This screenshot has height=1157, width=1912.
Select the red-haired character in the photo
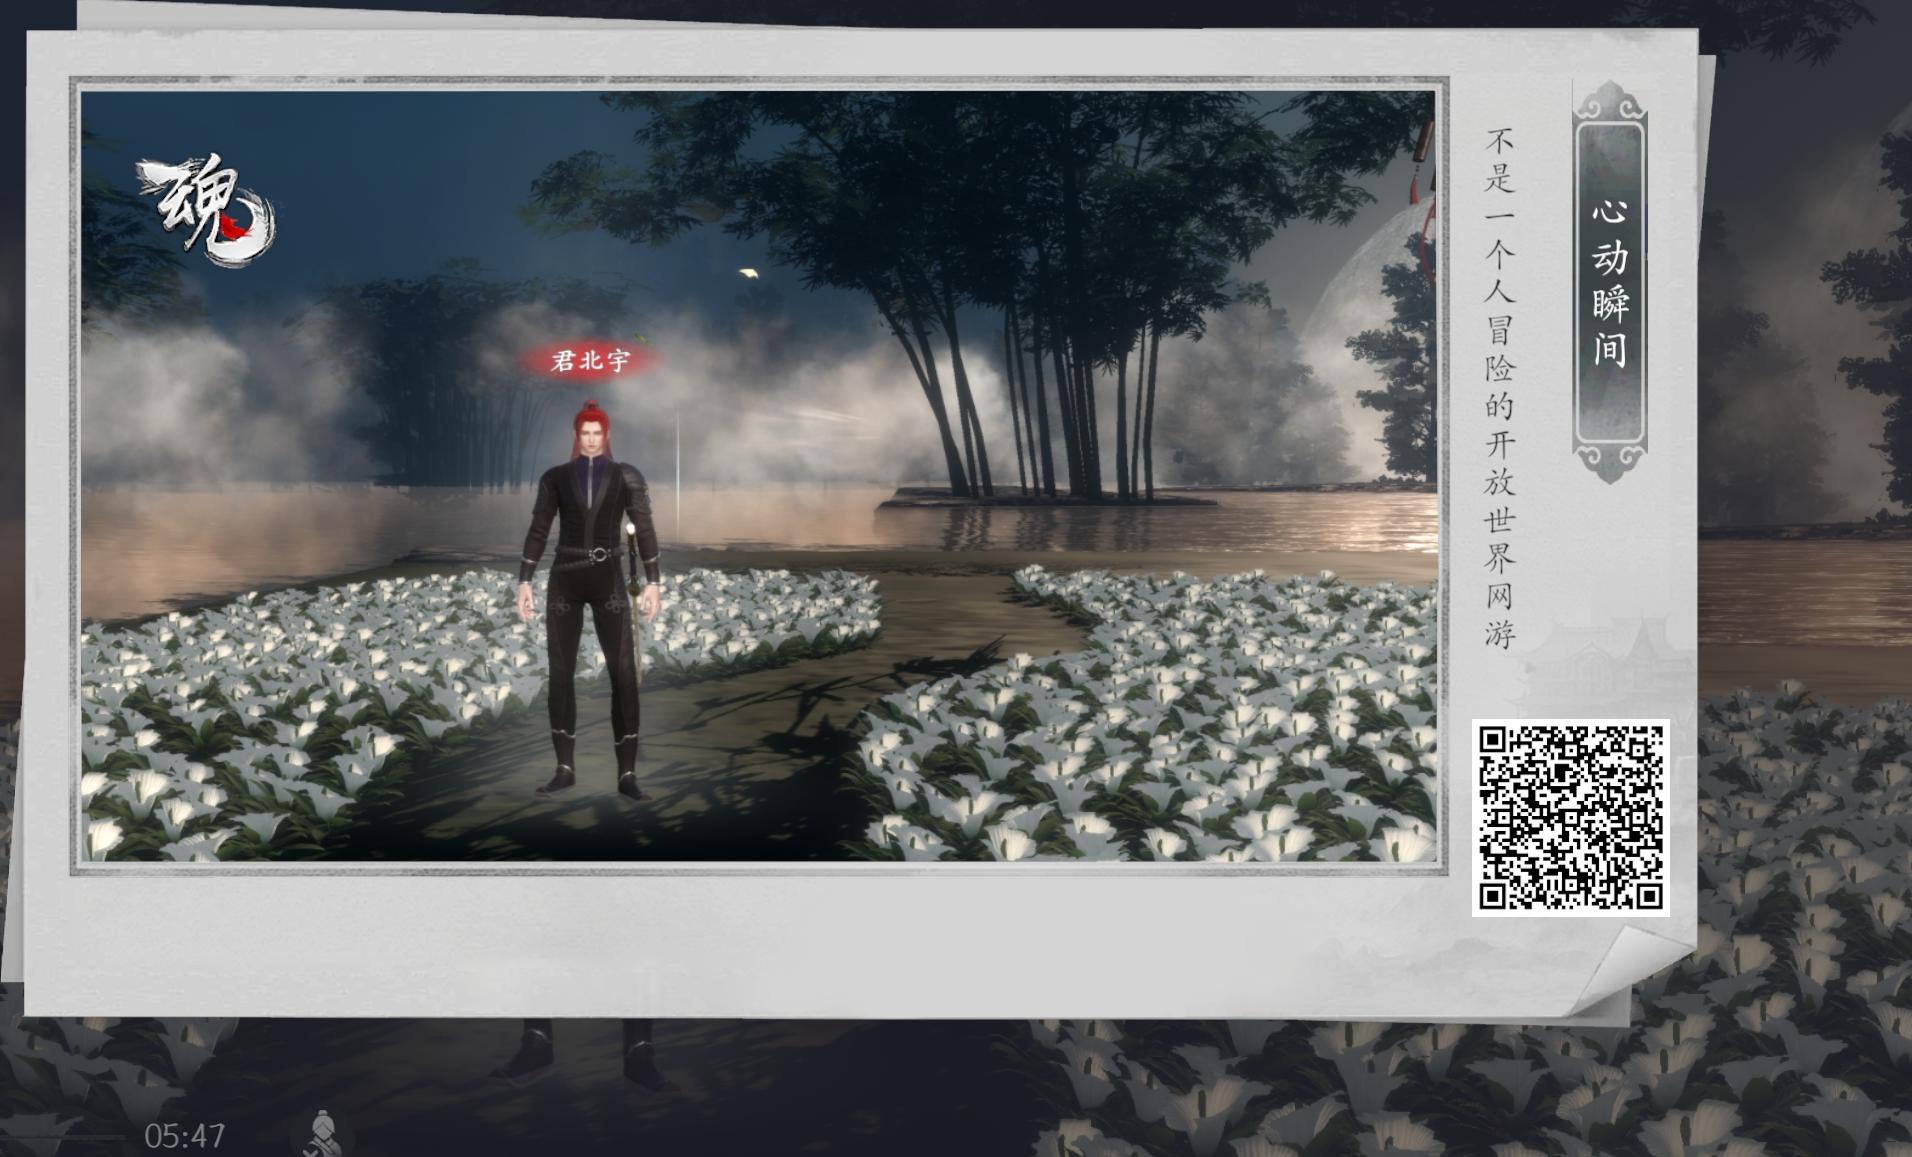coord(590,599)
